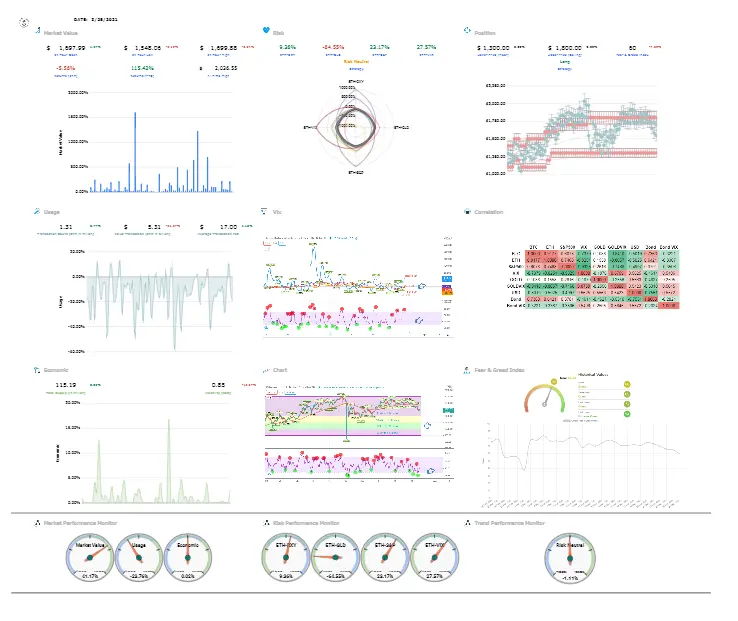Image resolution: width=738 pixels, height=621 pixels.
Task: Click the Economic section icon
Action: click(37, 370)
